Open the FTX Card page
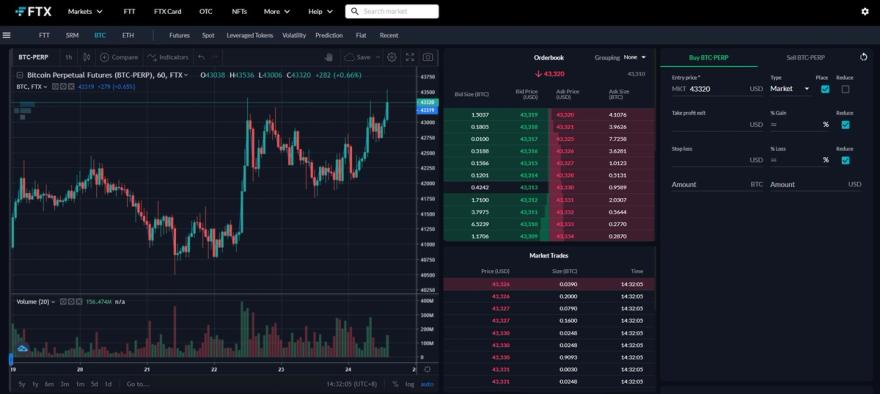This screenshot has height=394, width=880. 167,11
